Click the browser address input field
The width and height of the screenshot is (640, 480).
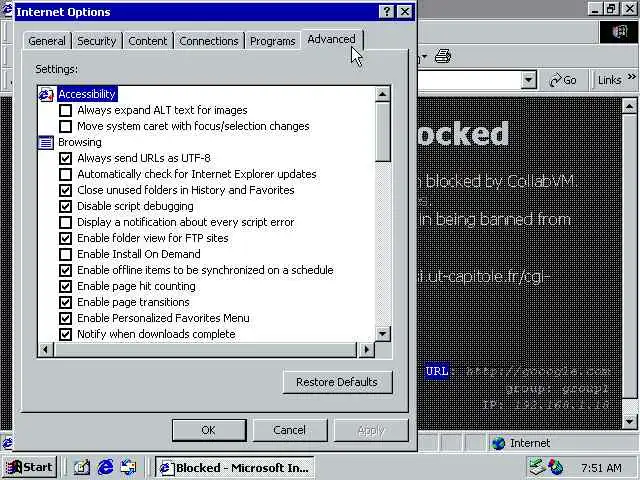click(x=469, y=80)
